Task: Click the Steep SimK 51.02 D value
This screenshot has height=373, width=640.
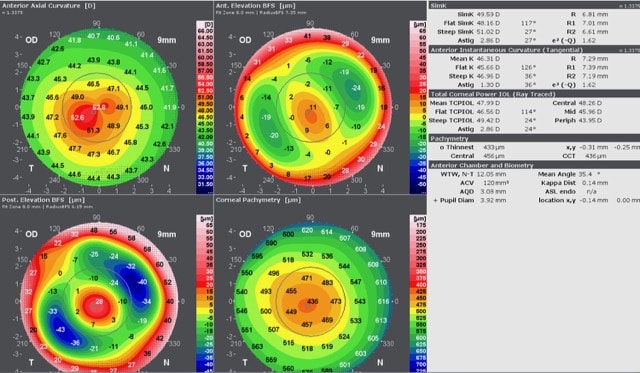Action: click(488, 32)
